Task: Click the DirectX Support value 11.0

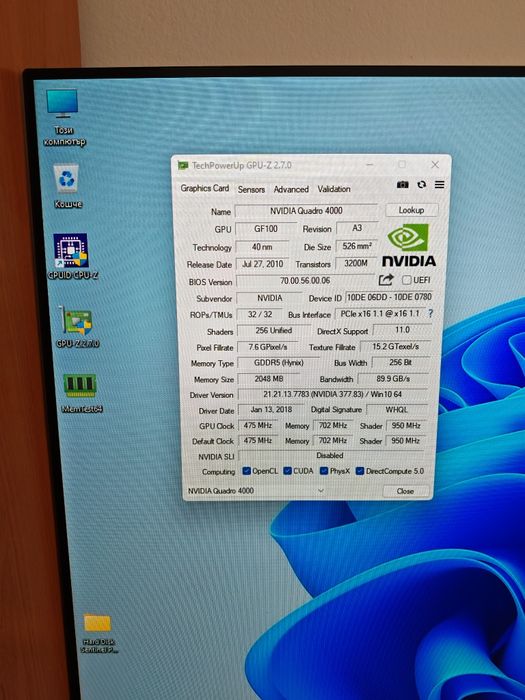Action: tap(402, 329)
